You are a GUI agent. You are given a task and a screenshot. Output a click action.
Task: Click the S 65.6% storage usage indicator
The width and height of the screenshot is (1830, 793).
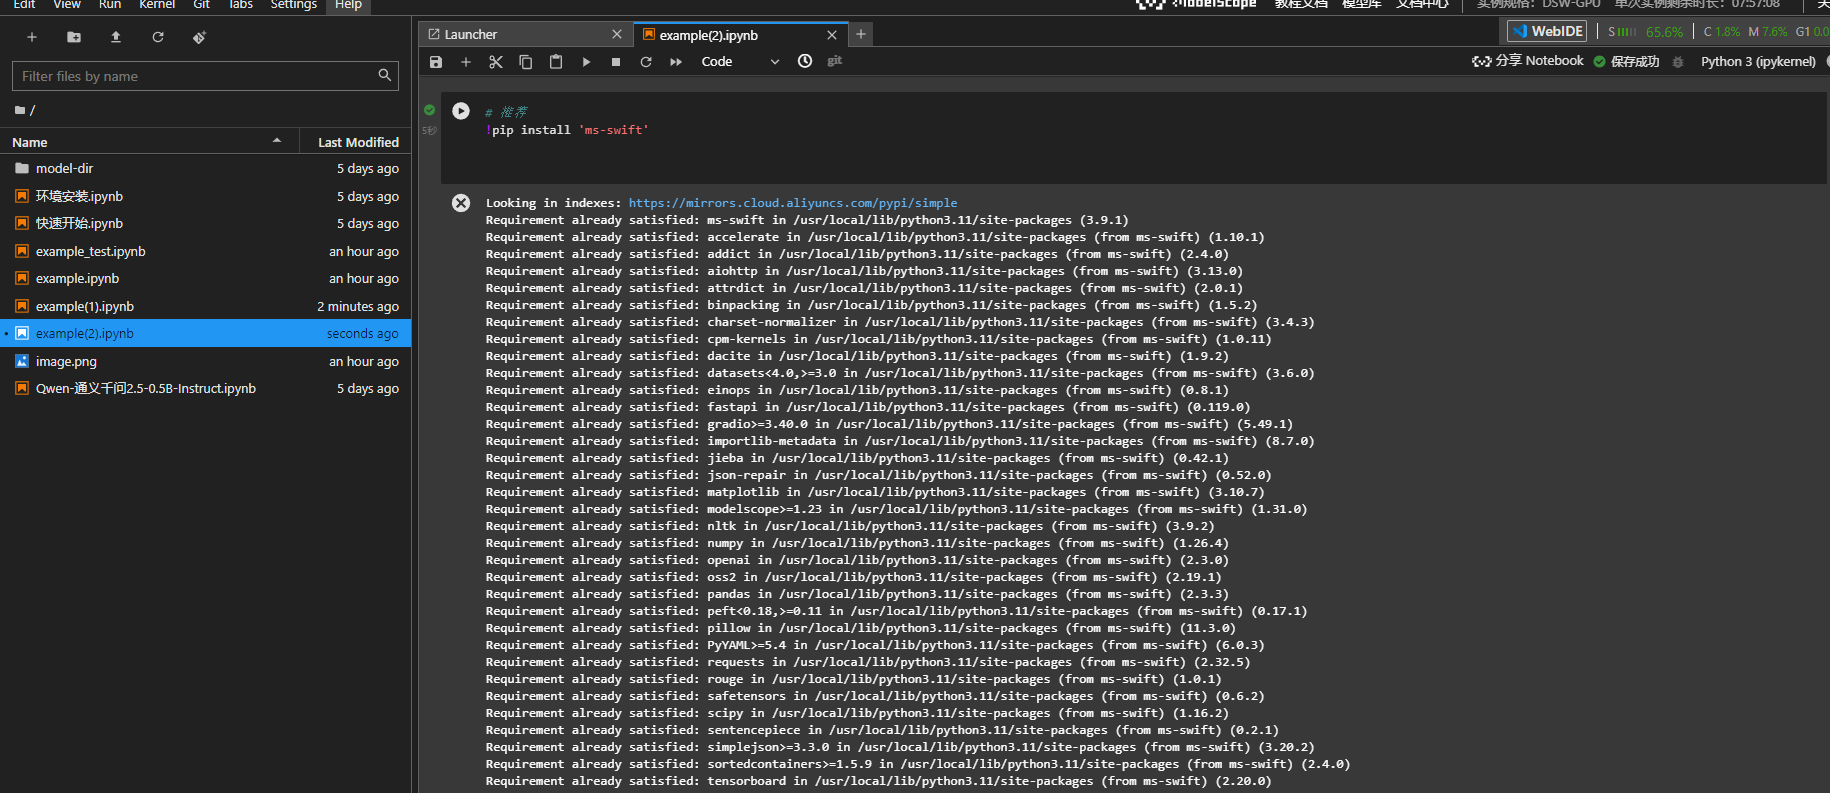pyautogui.click(x=1645, y=32)
